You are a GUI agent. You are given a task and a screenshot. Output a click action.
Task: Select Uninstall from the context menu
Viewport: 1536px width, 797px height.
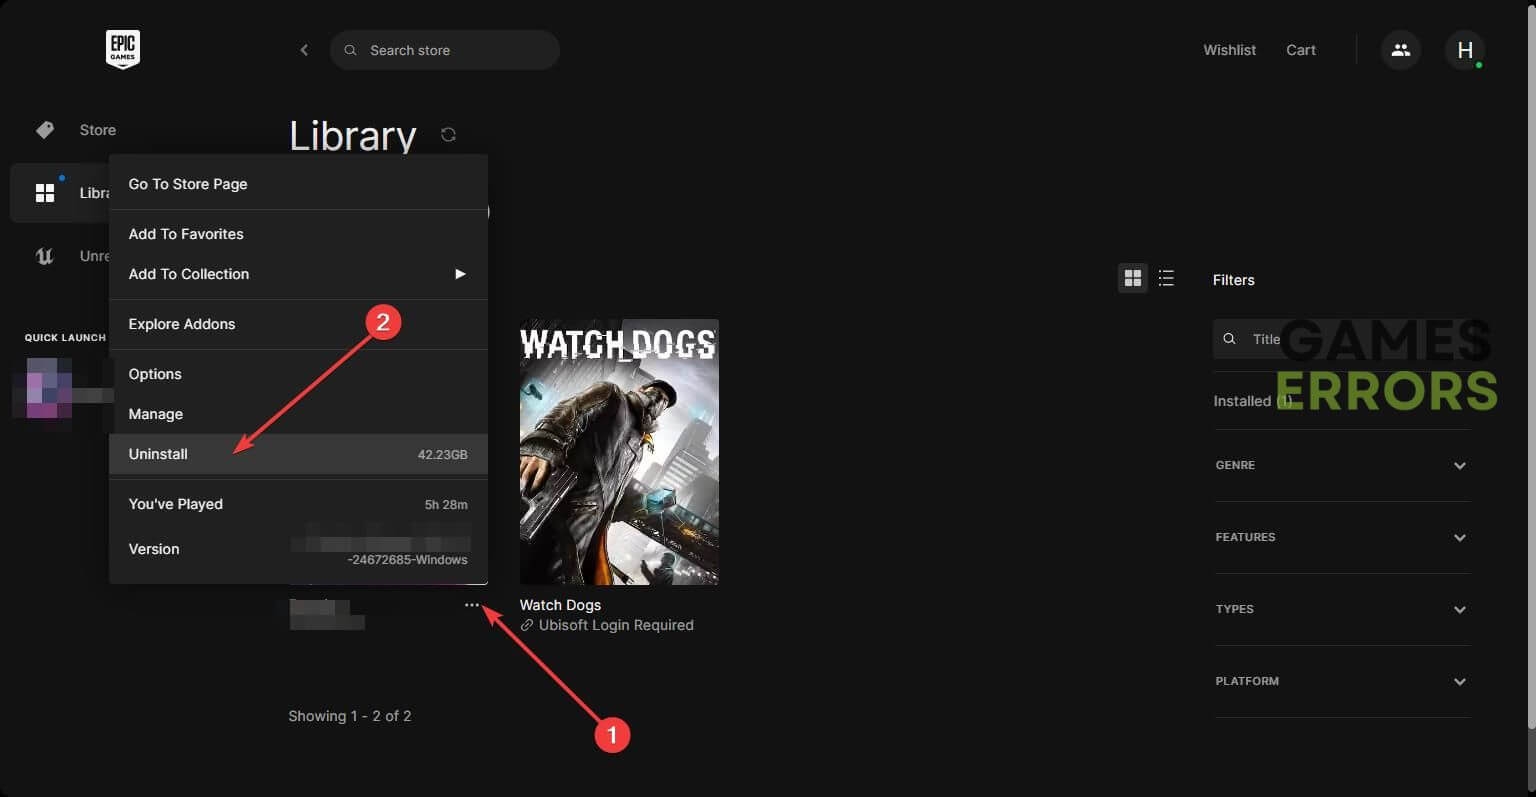[158, 453]
